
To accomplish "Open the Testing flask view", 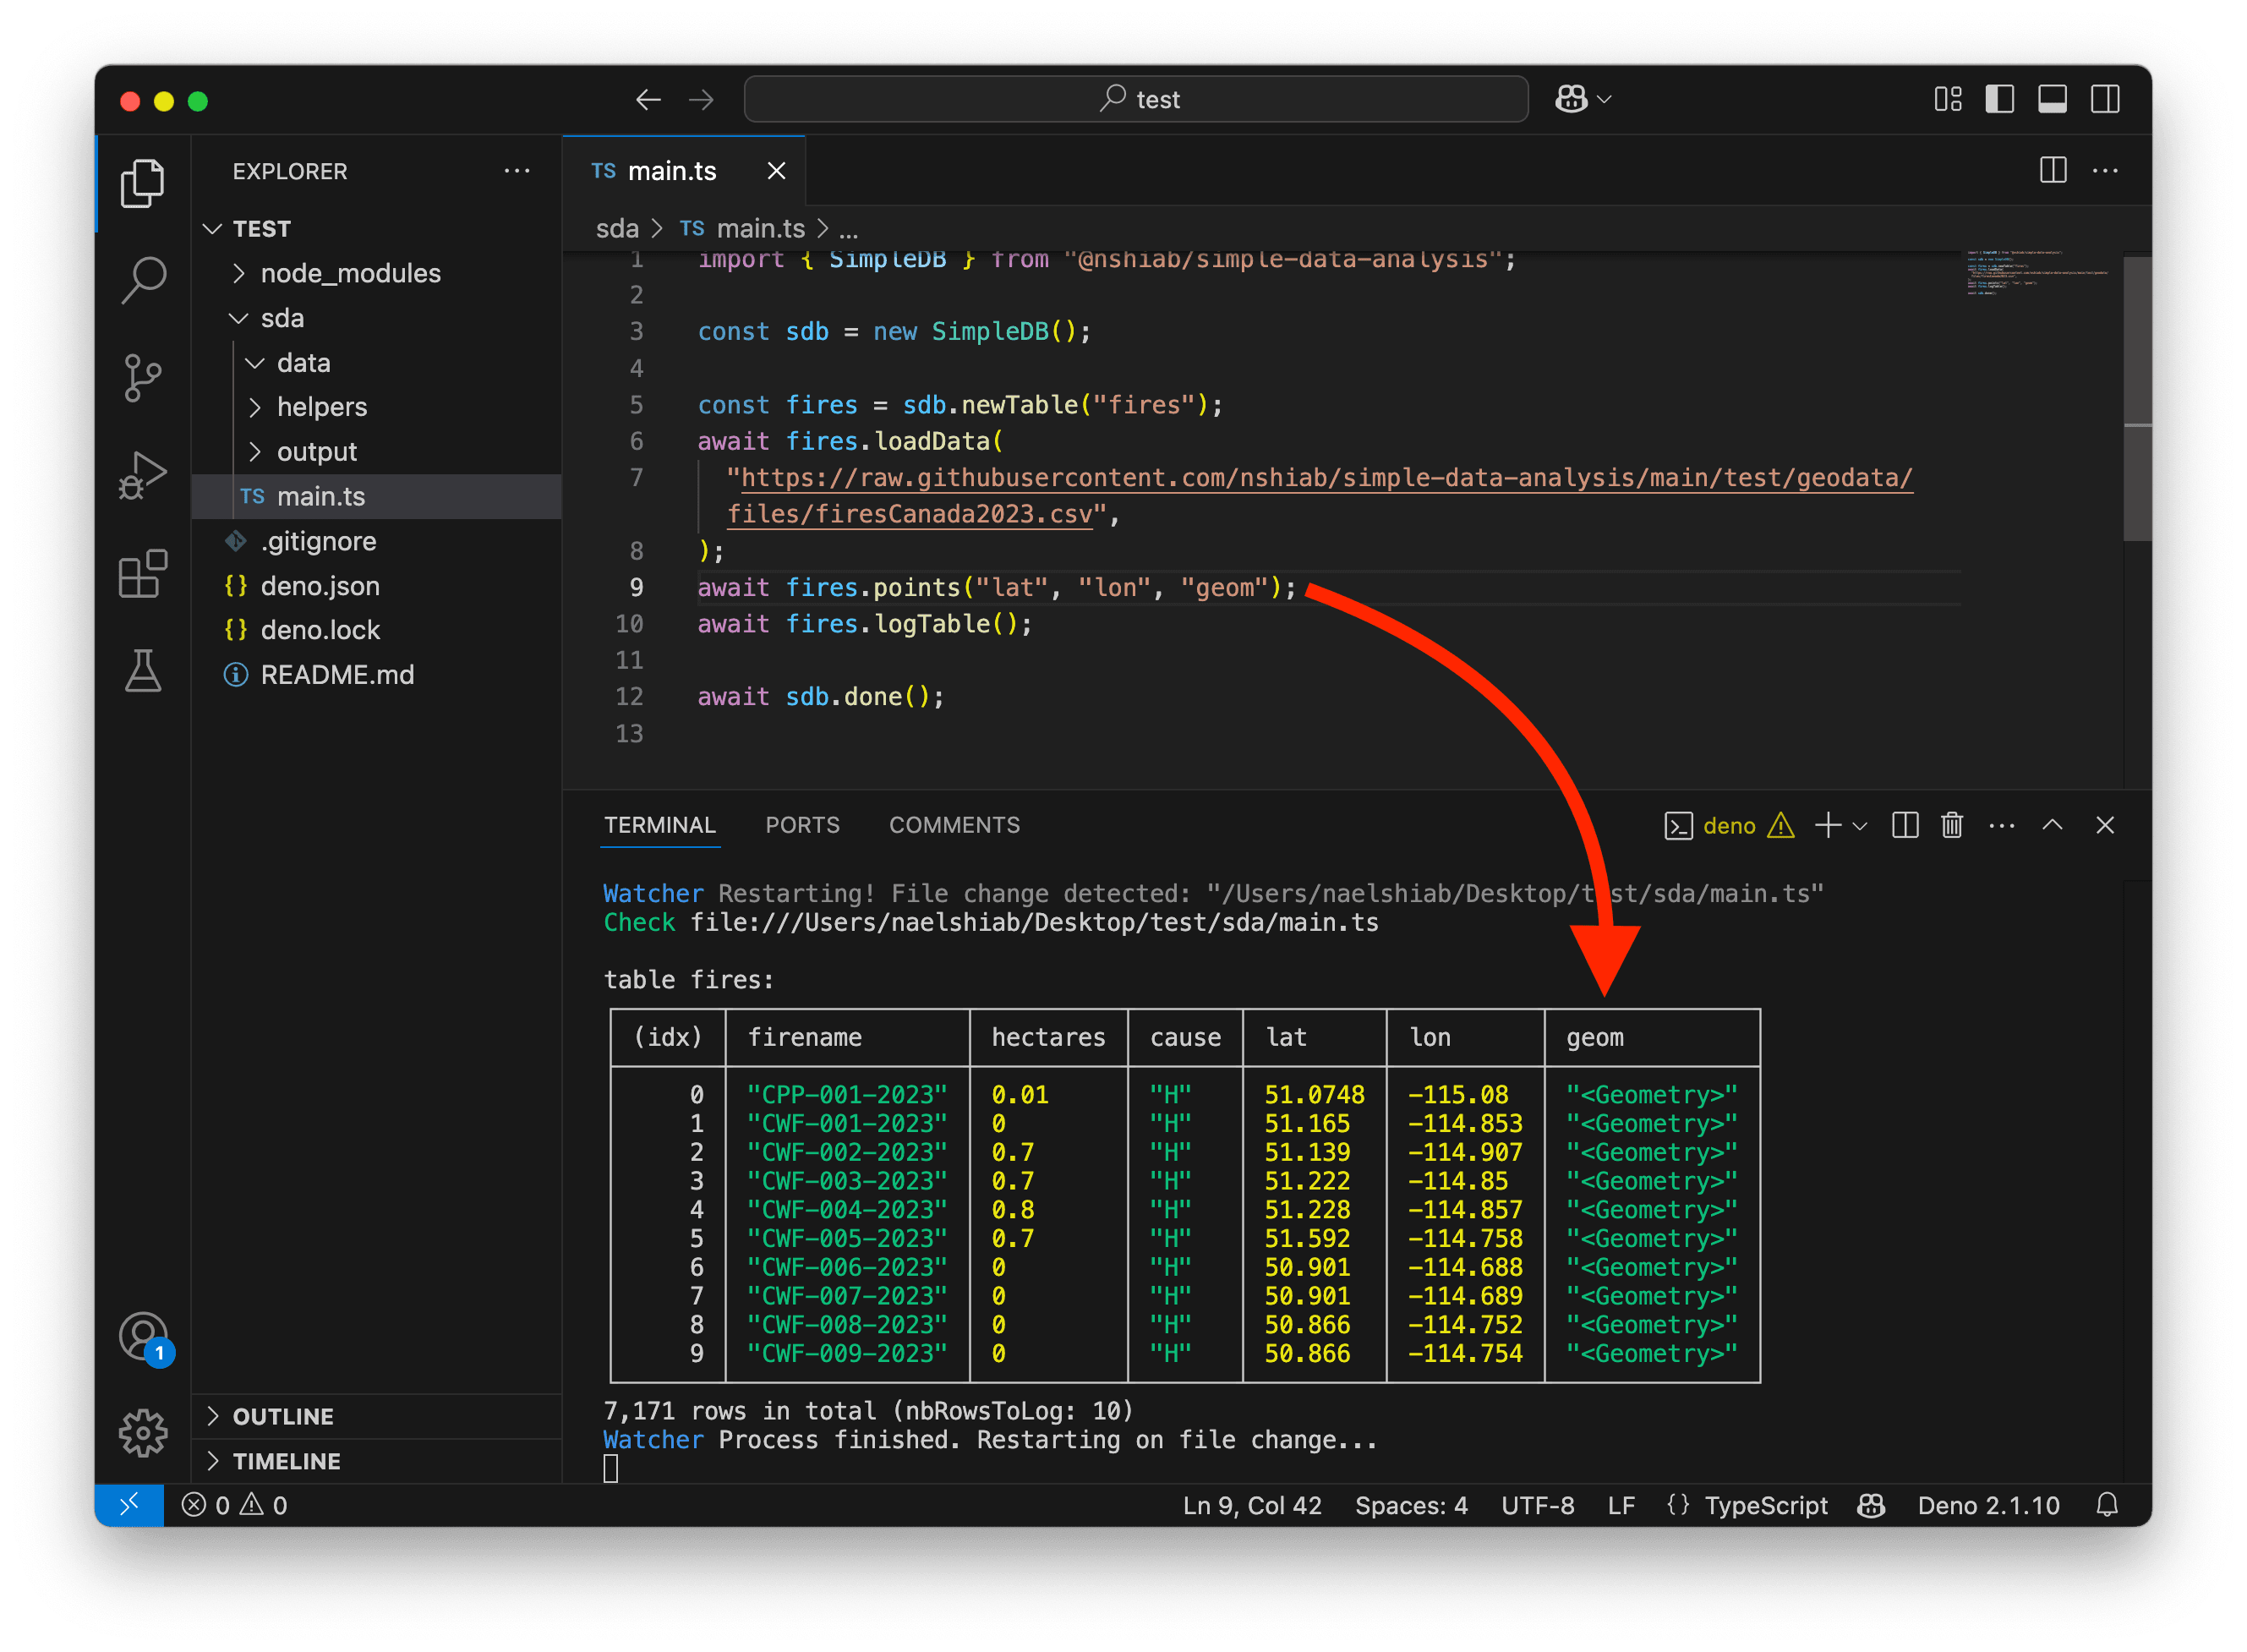I will (142, 671).
